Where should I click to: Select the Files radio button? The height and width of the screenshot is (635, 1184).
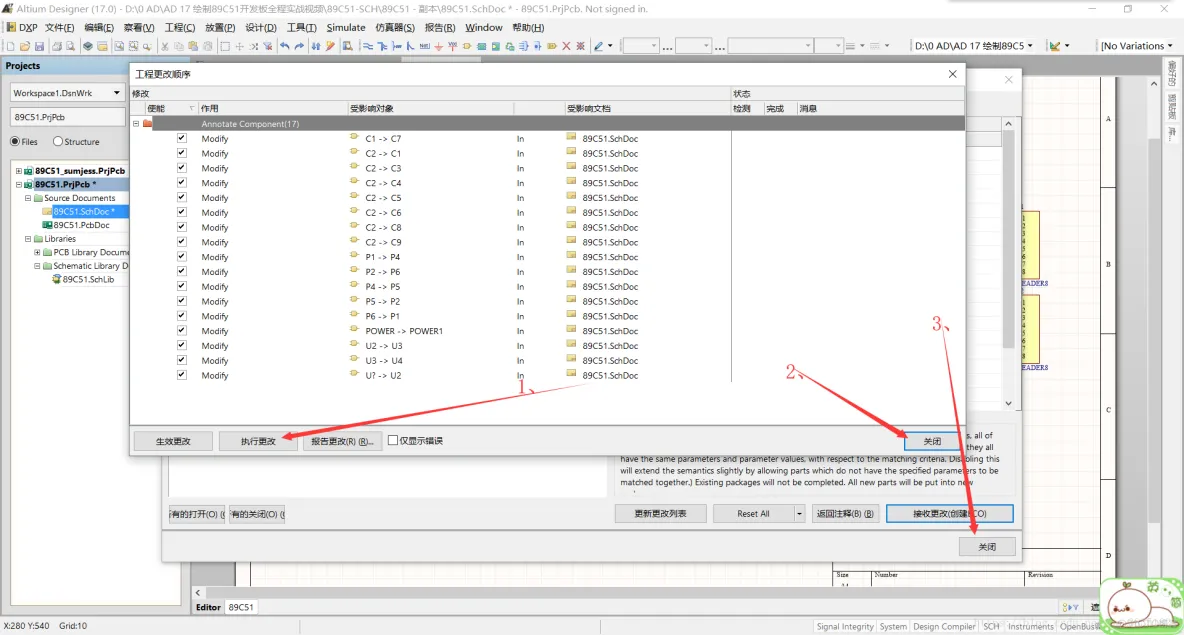(x=15, y=141)
